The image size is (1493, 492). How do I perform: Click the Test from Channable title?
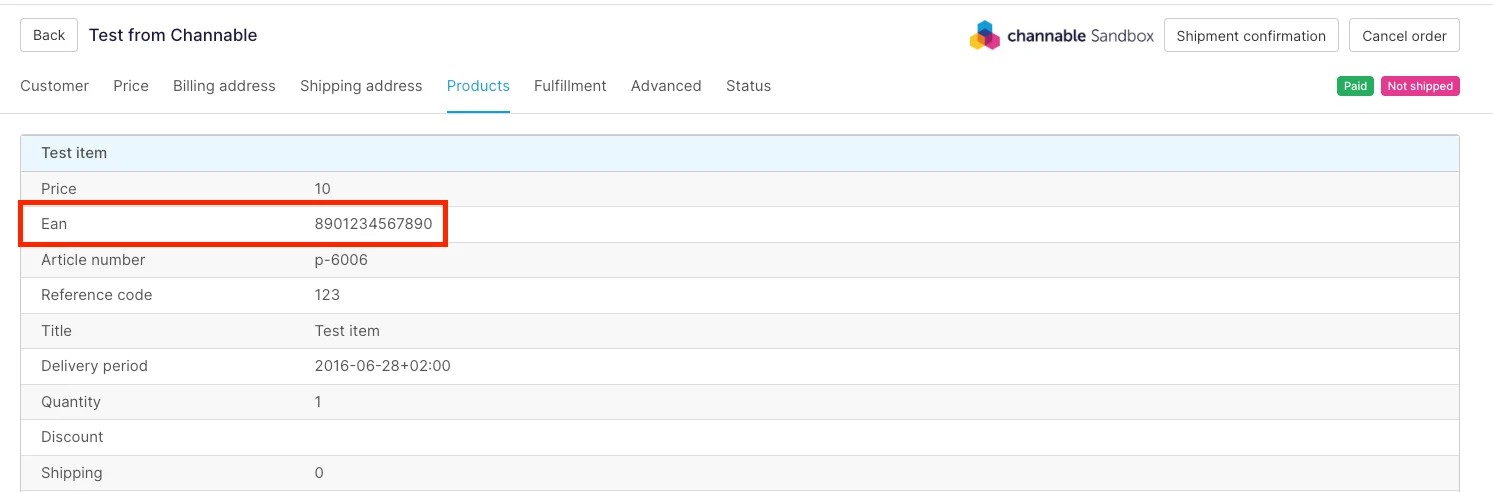click(173, 35)
